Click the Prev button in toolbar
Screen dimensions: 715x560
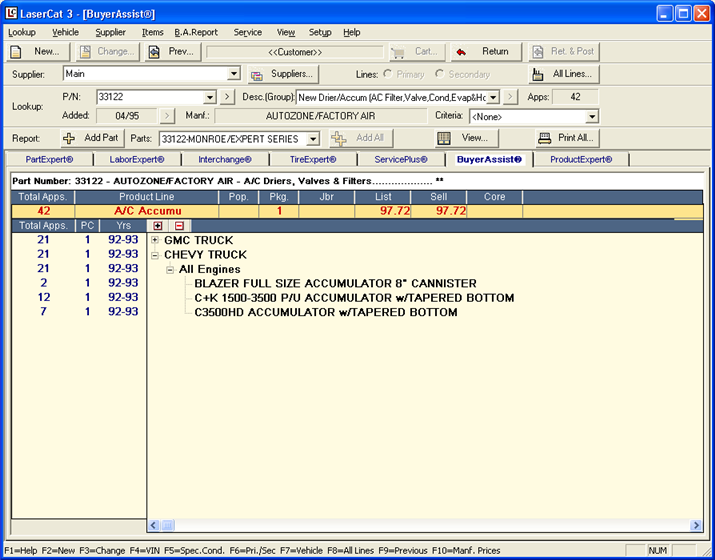170,51
